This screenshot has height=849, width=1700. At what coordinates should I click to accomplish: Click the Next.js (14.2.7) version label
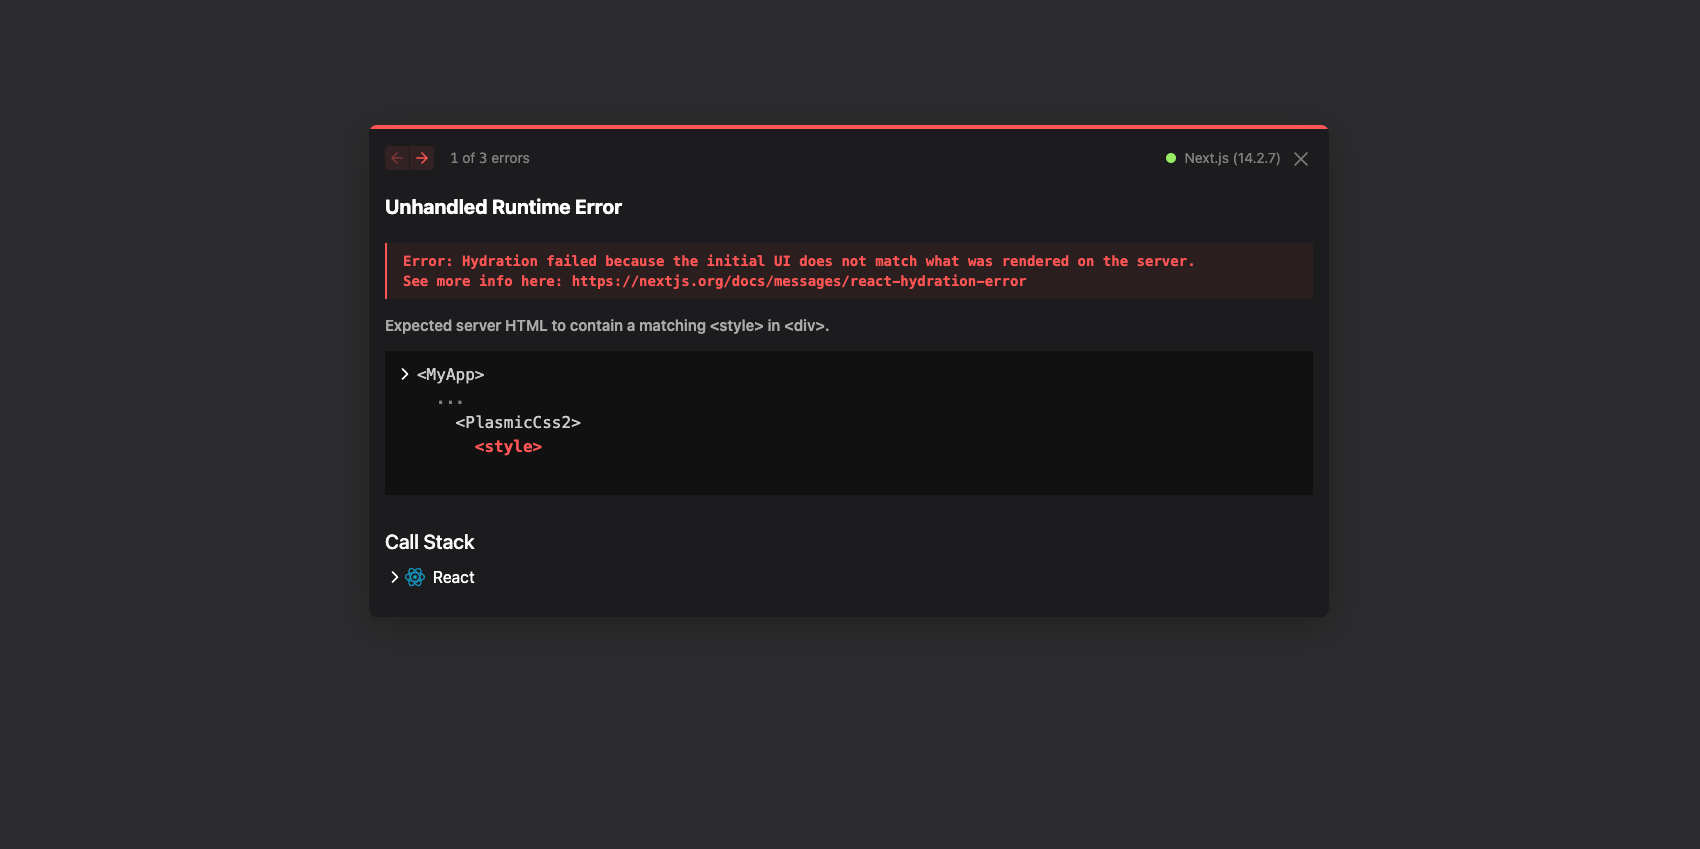pyautogui.click(x=1231, y=158)
